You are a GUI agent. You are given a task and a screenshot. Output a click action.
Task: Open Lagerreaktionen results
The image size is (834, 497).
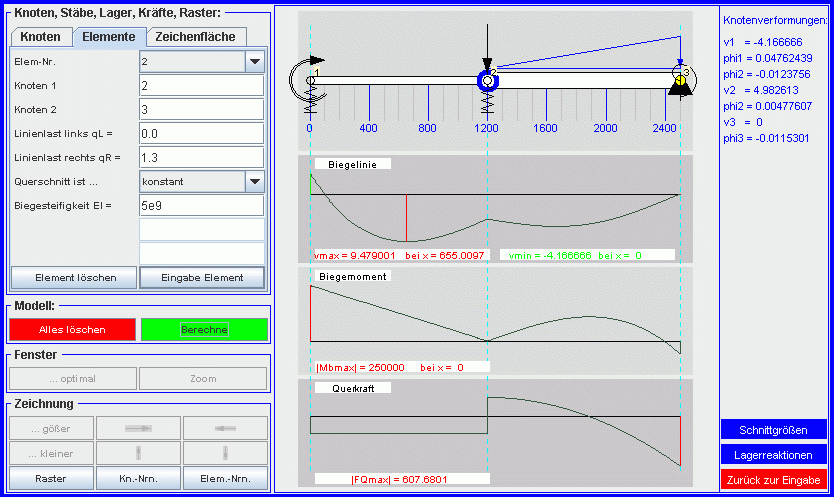774,454
